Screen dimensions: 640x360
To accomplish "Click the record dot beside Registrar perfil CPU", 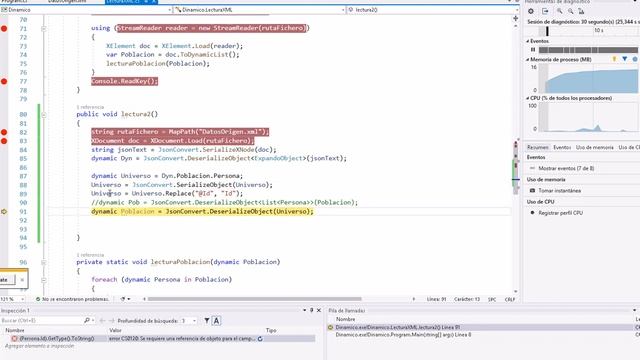I will (x=532, y=213).
